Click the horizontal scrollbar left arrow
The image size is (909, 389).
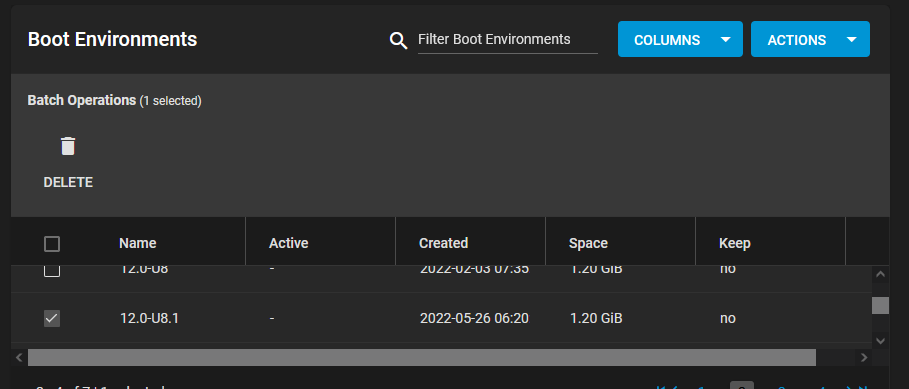click(19, 357)
